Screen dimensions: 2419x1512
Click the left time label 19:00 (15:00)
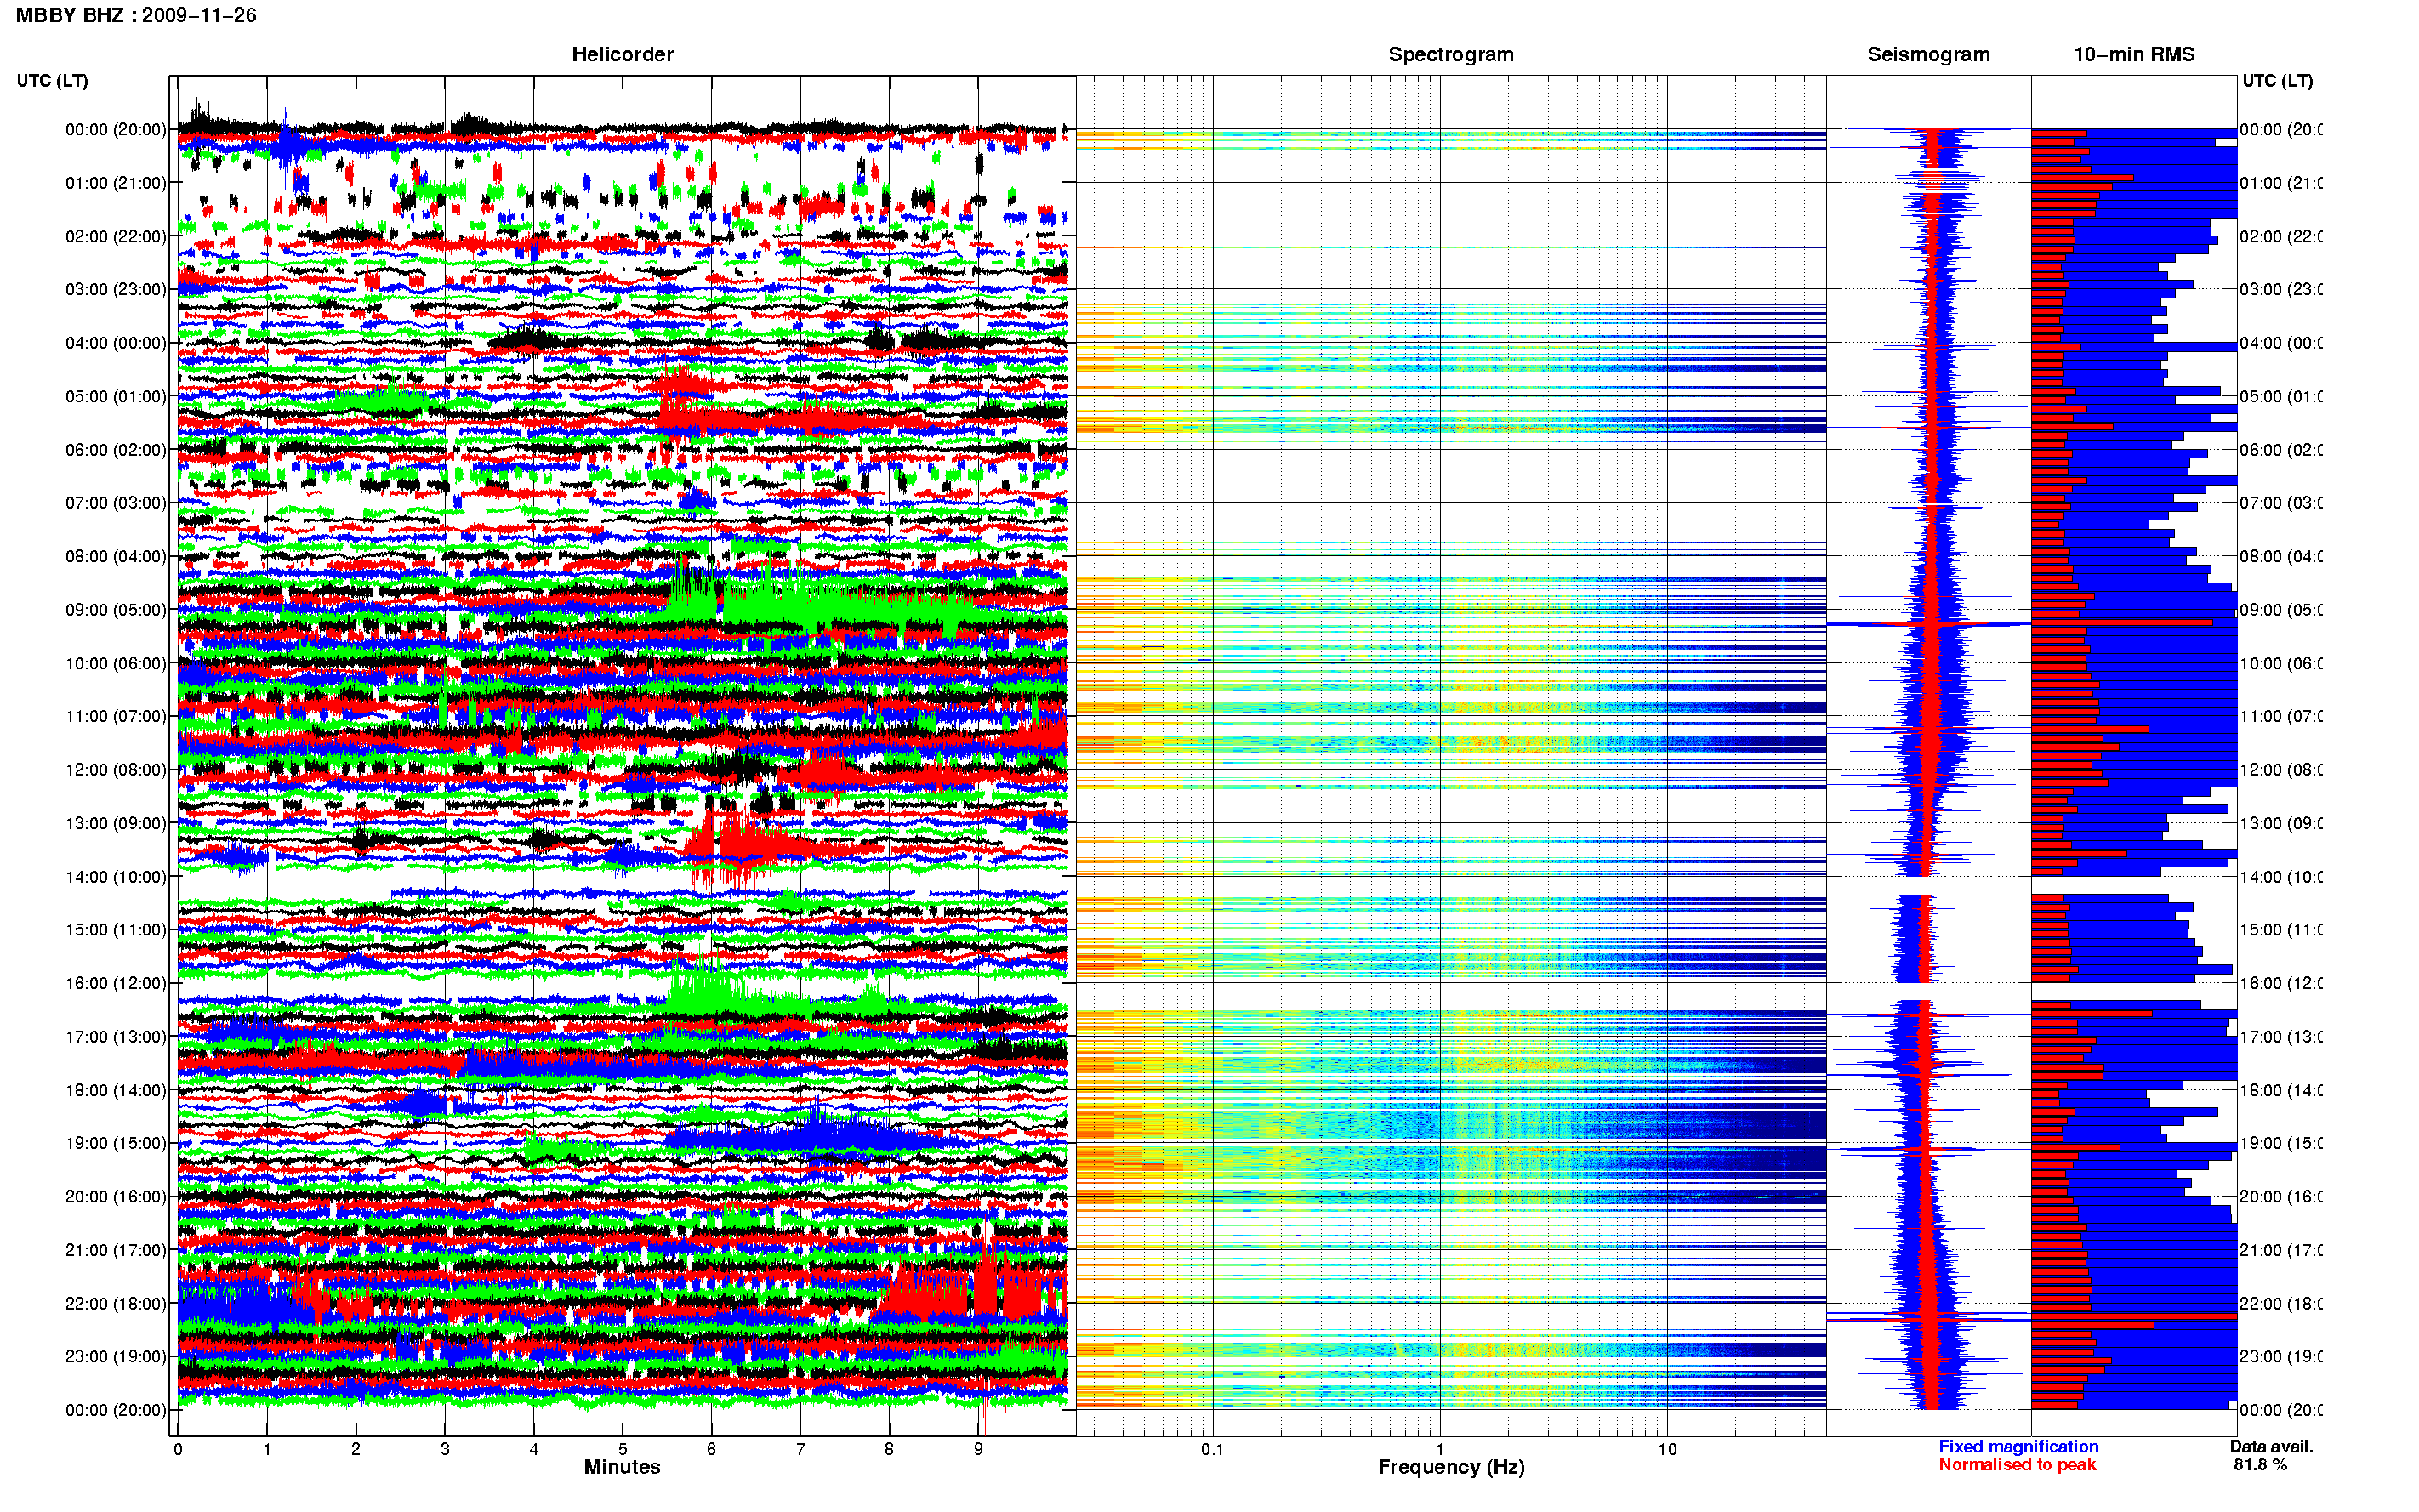(116, 1143)
